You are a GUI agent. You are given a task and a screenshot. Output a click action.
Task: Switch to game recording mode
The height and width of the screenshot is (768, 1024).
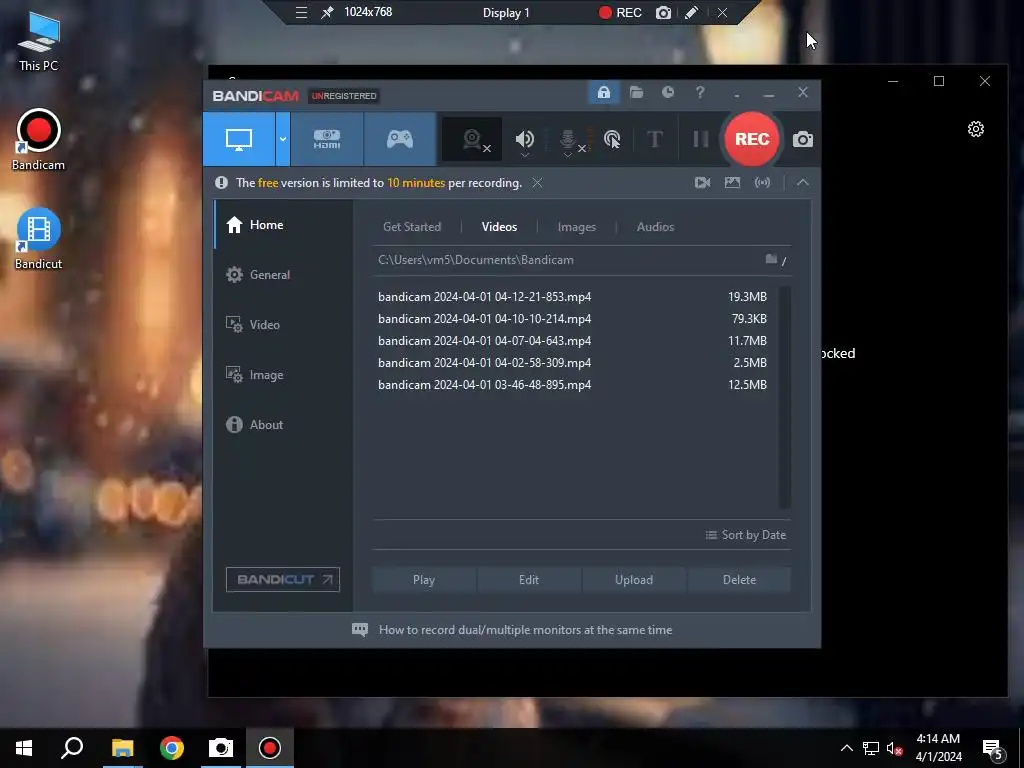tap(400, 139)
